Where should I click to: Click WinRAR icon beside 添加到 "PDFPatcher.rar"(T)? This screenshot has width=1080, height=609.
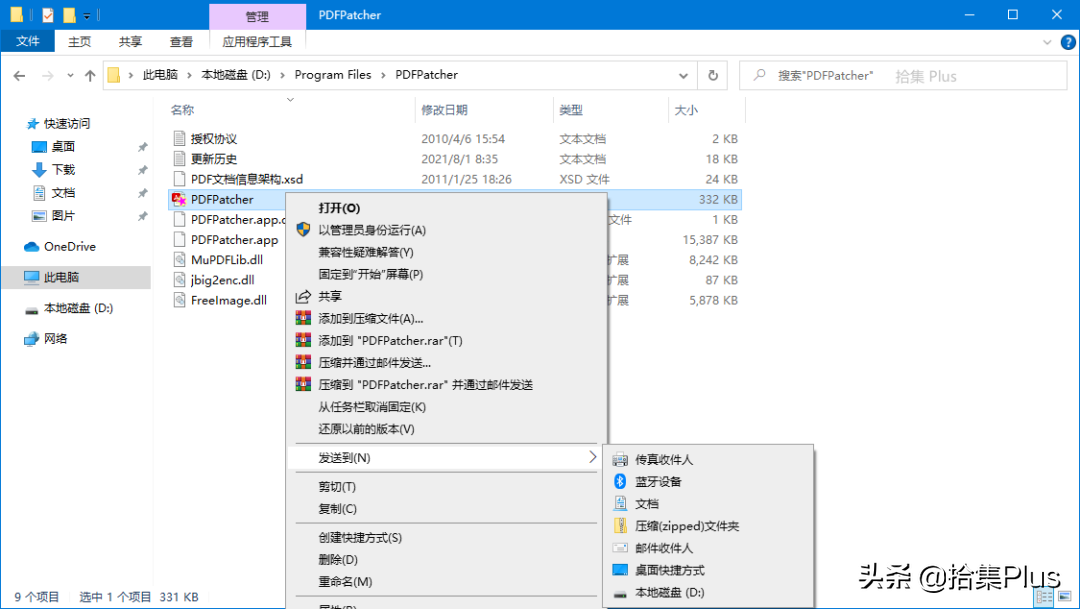coord(303,340)
